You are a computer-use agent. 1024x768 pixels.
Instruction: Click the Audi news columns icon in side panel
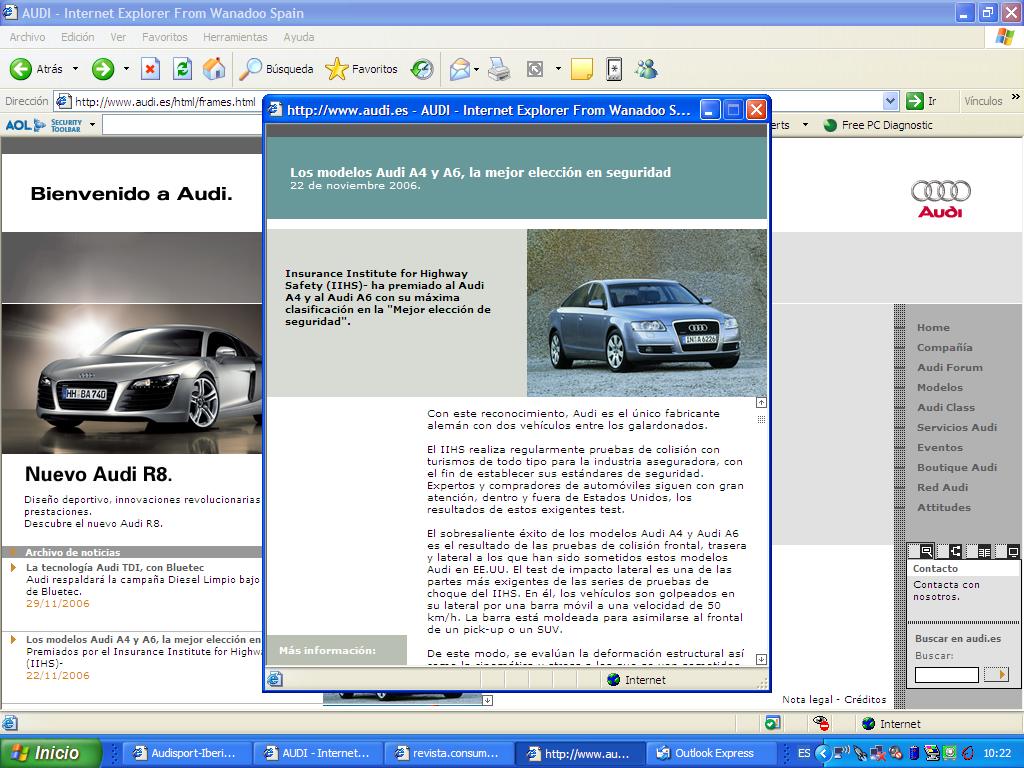tap(984, 551)
